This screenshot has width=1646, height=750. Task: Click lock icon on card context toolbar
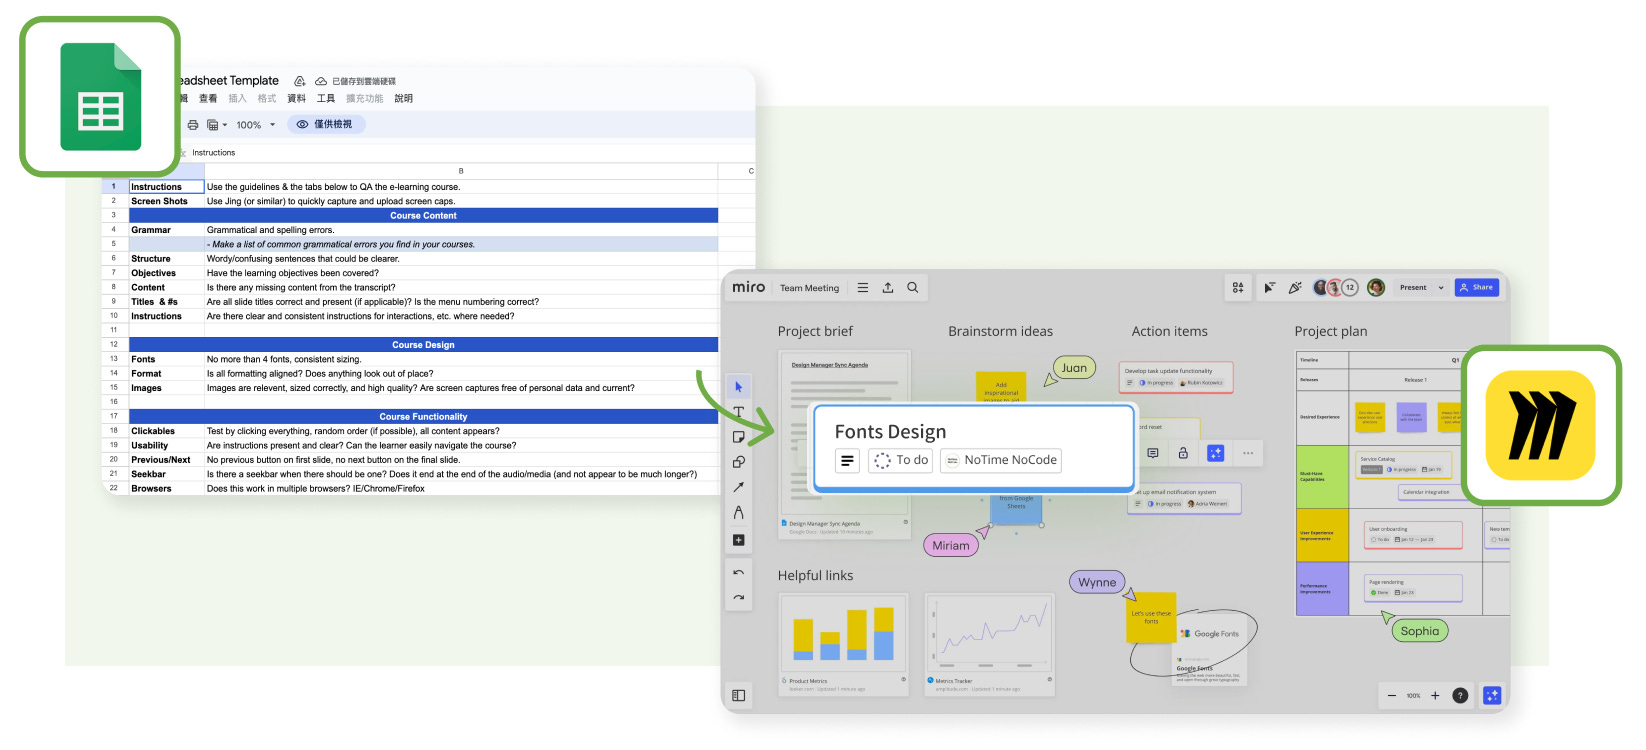tap(1183, 453)
